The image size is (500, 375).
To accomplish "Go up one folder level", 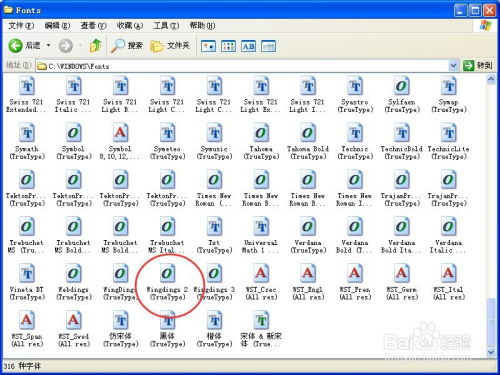I will (x=95, y=46).
